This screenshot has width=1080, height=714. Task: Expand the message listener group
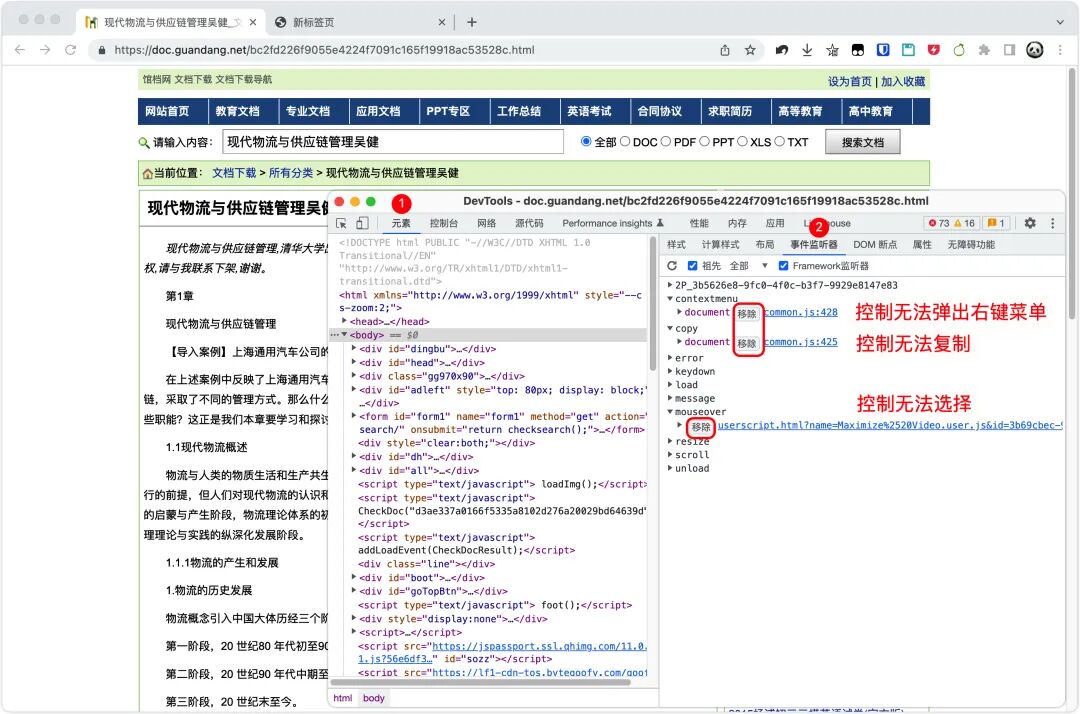tap(669, 398)
